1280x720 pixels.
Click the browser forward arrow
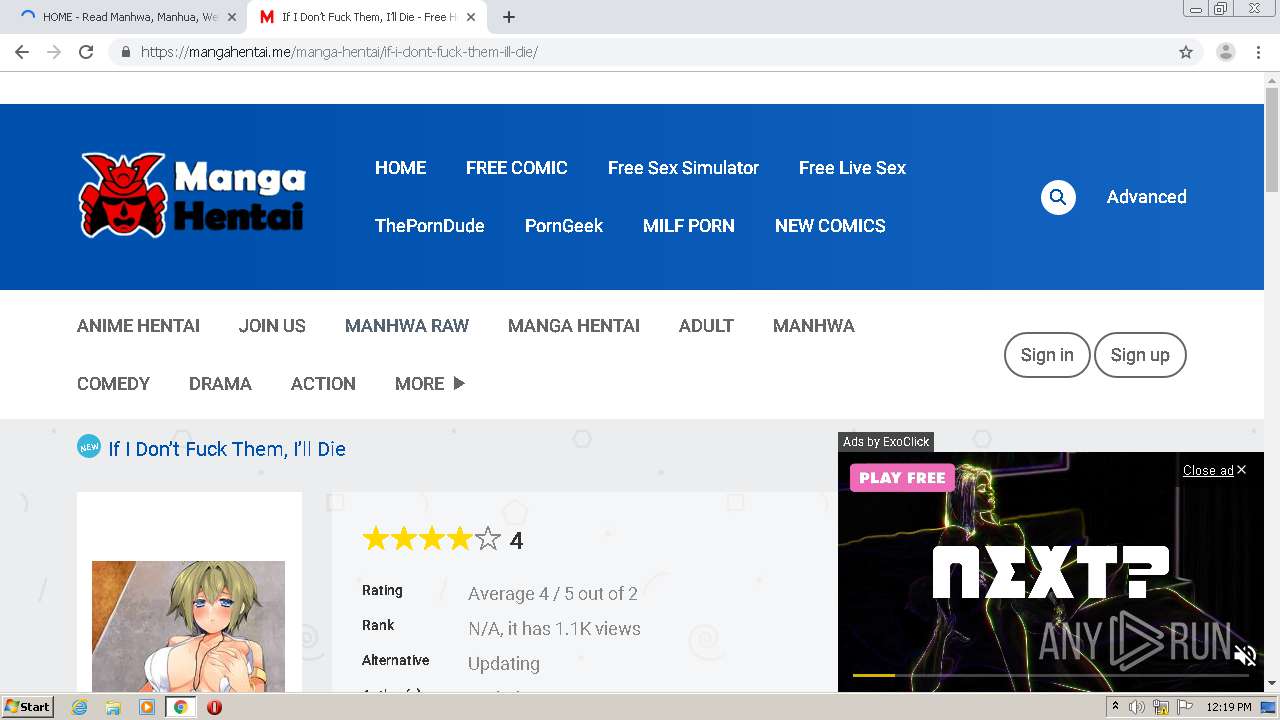54,52
